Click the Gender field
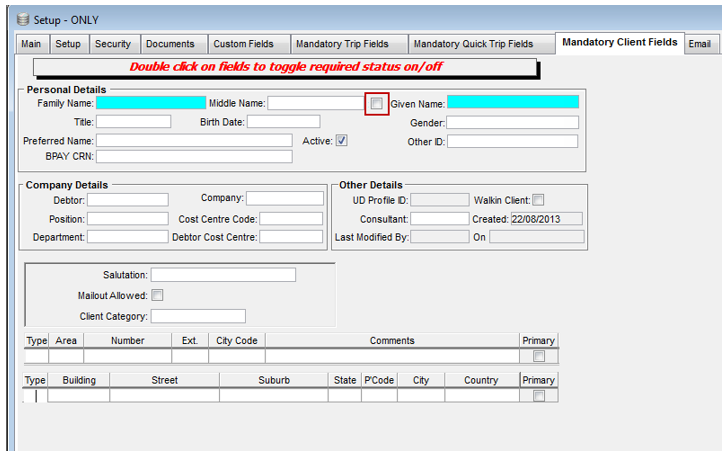The height and width of the screenshot is (459, 724). 513,122
